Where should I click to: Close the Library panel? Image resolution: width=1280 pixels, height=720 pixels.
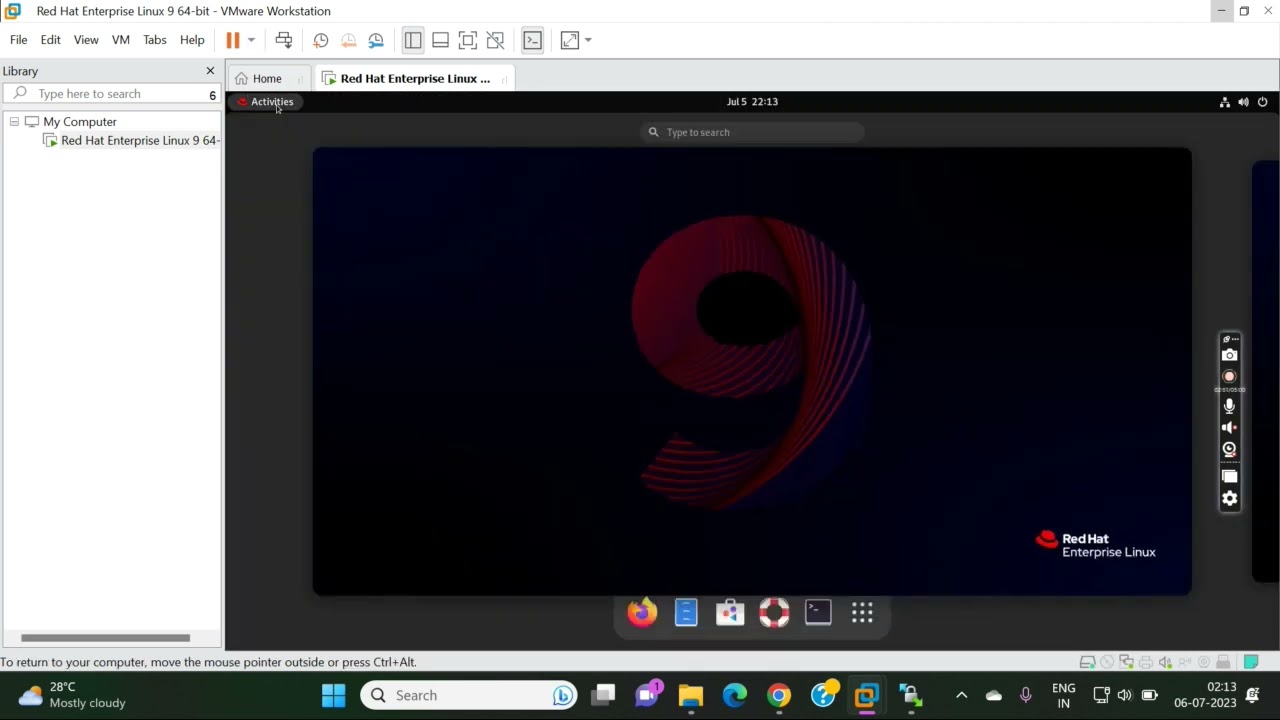210,71
